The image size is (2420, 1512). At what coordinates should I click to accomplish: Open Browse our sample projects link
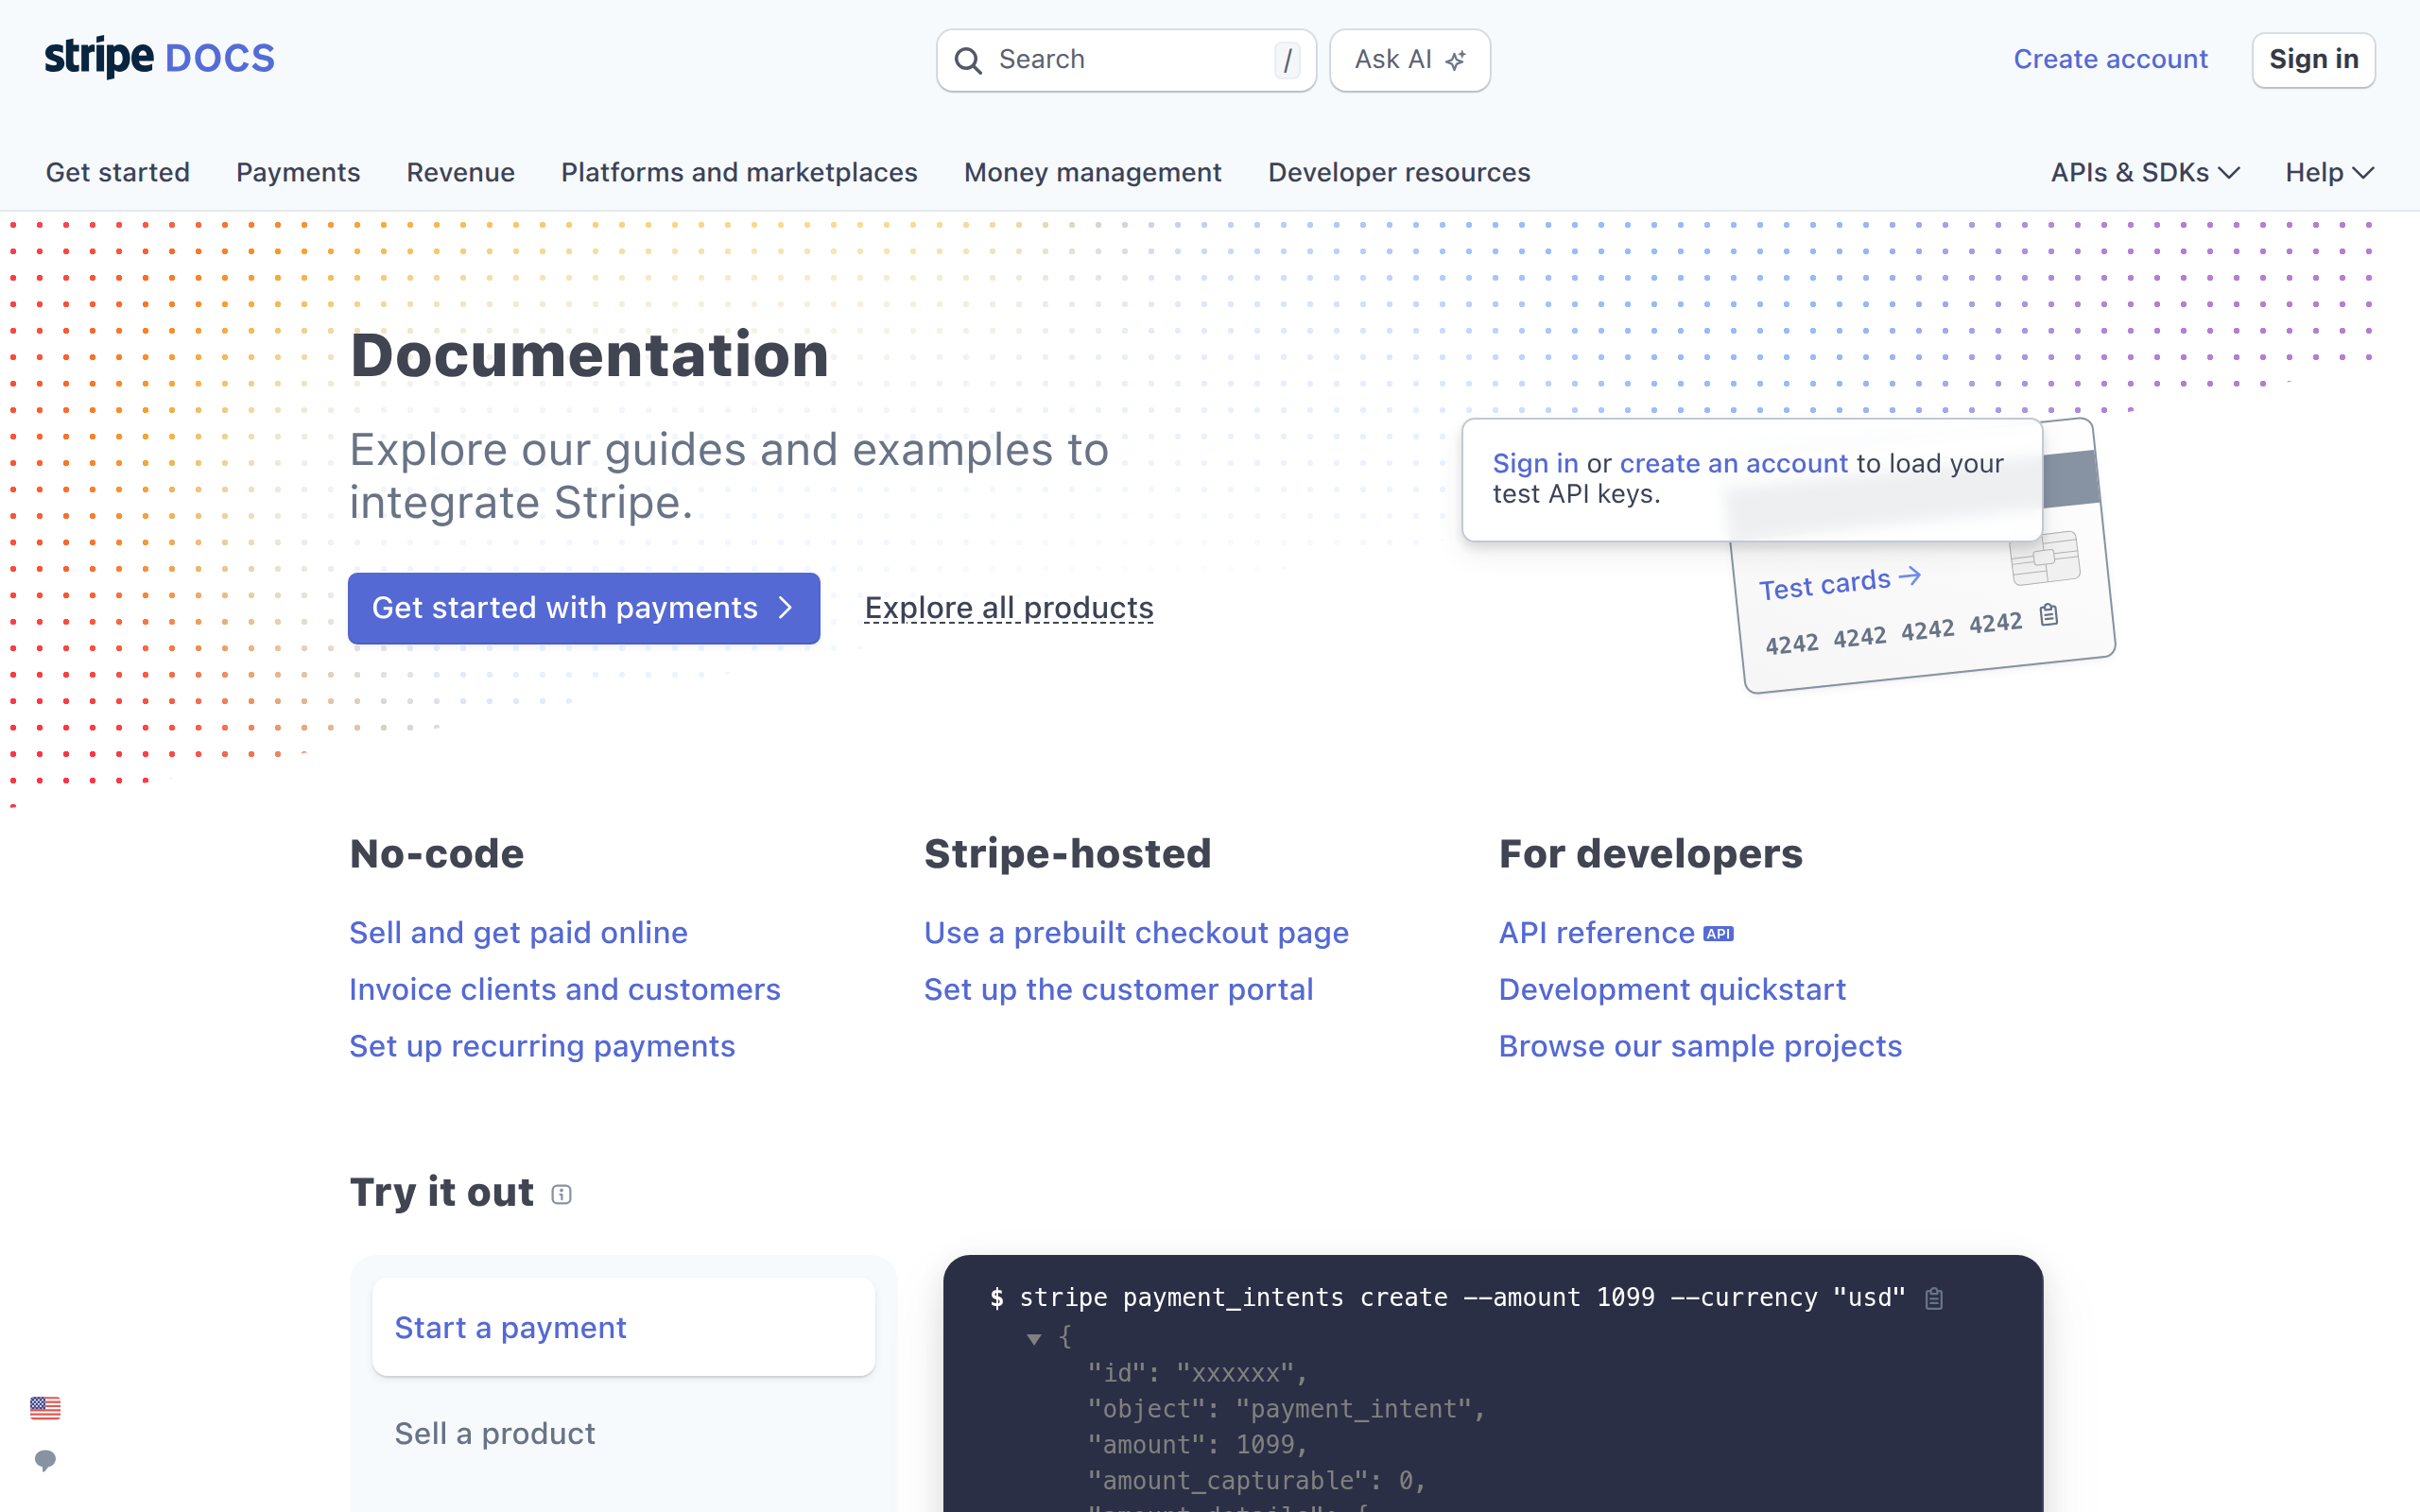[x=1700, y=1046]
